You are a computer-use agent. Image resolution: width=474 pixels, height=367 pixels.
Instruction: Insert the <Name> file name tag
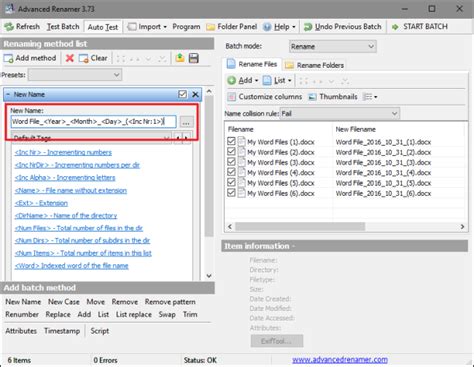point(71,190)
